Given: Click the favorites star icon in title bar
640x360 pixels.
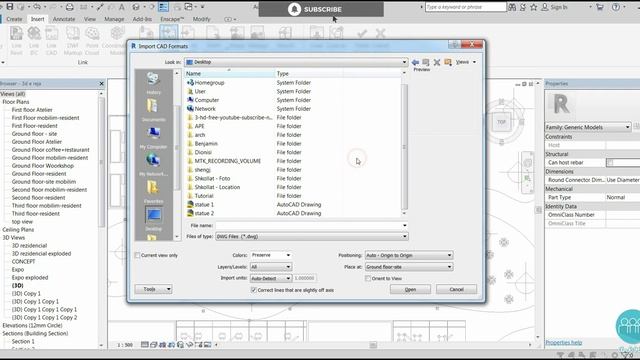Looking at the screenshot, I should click(533, 7).
